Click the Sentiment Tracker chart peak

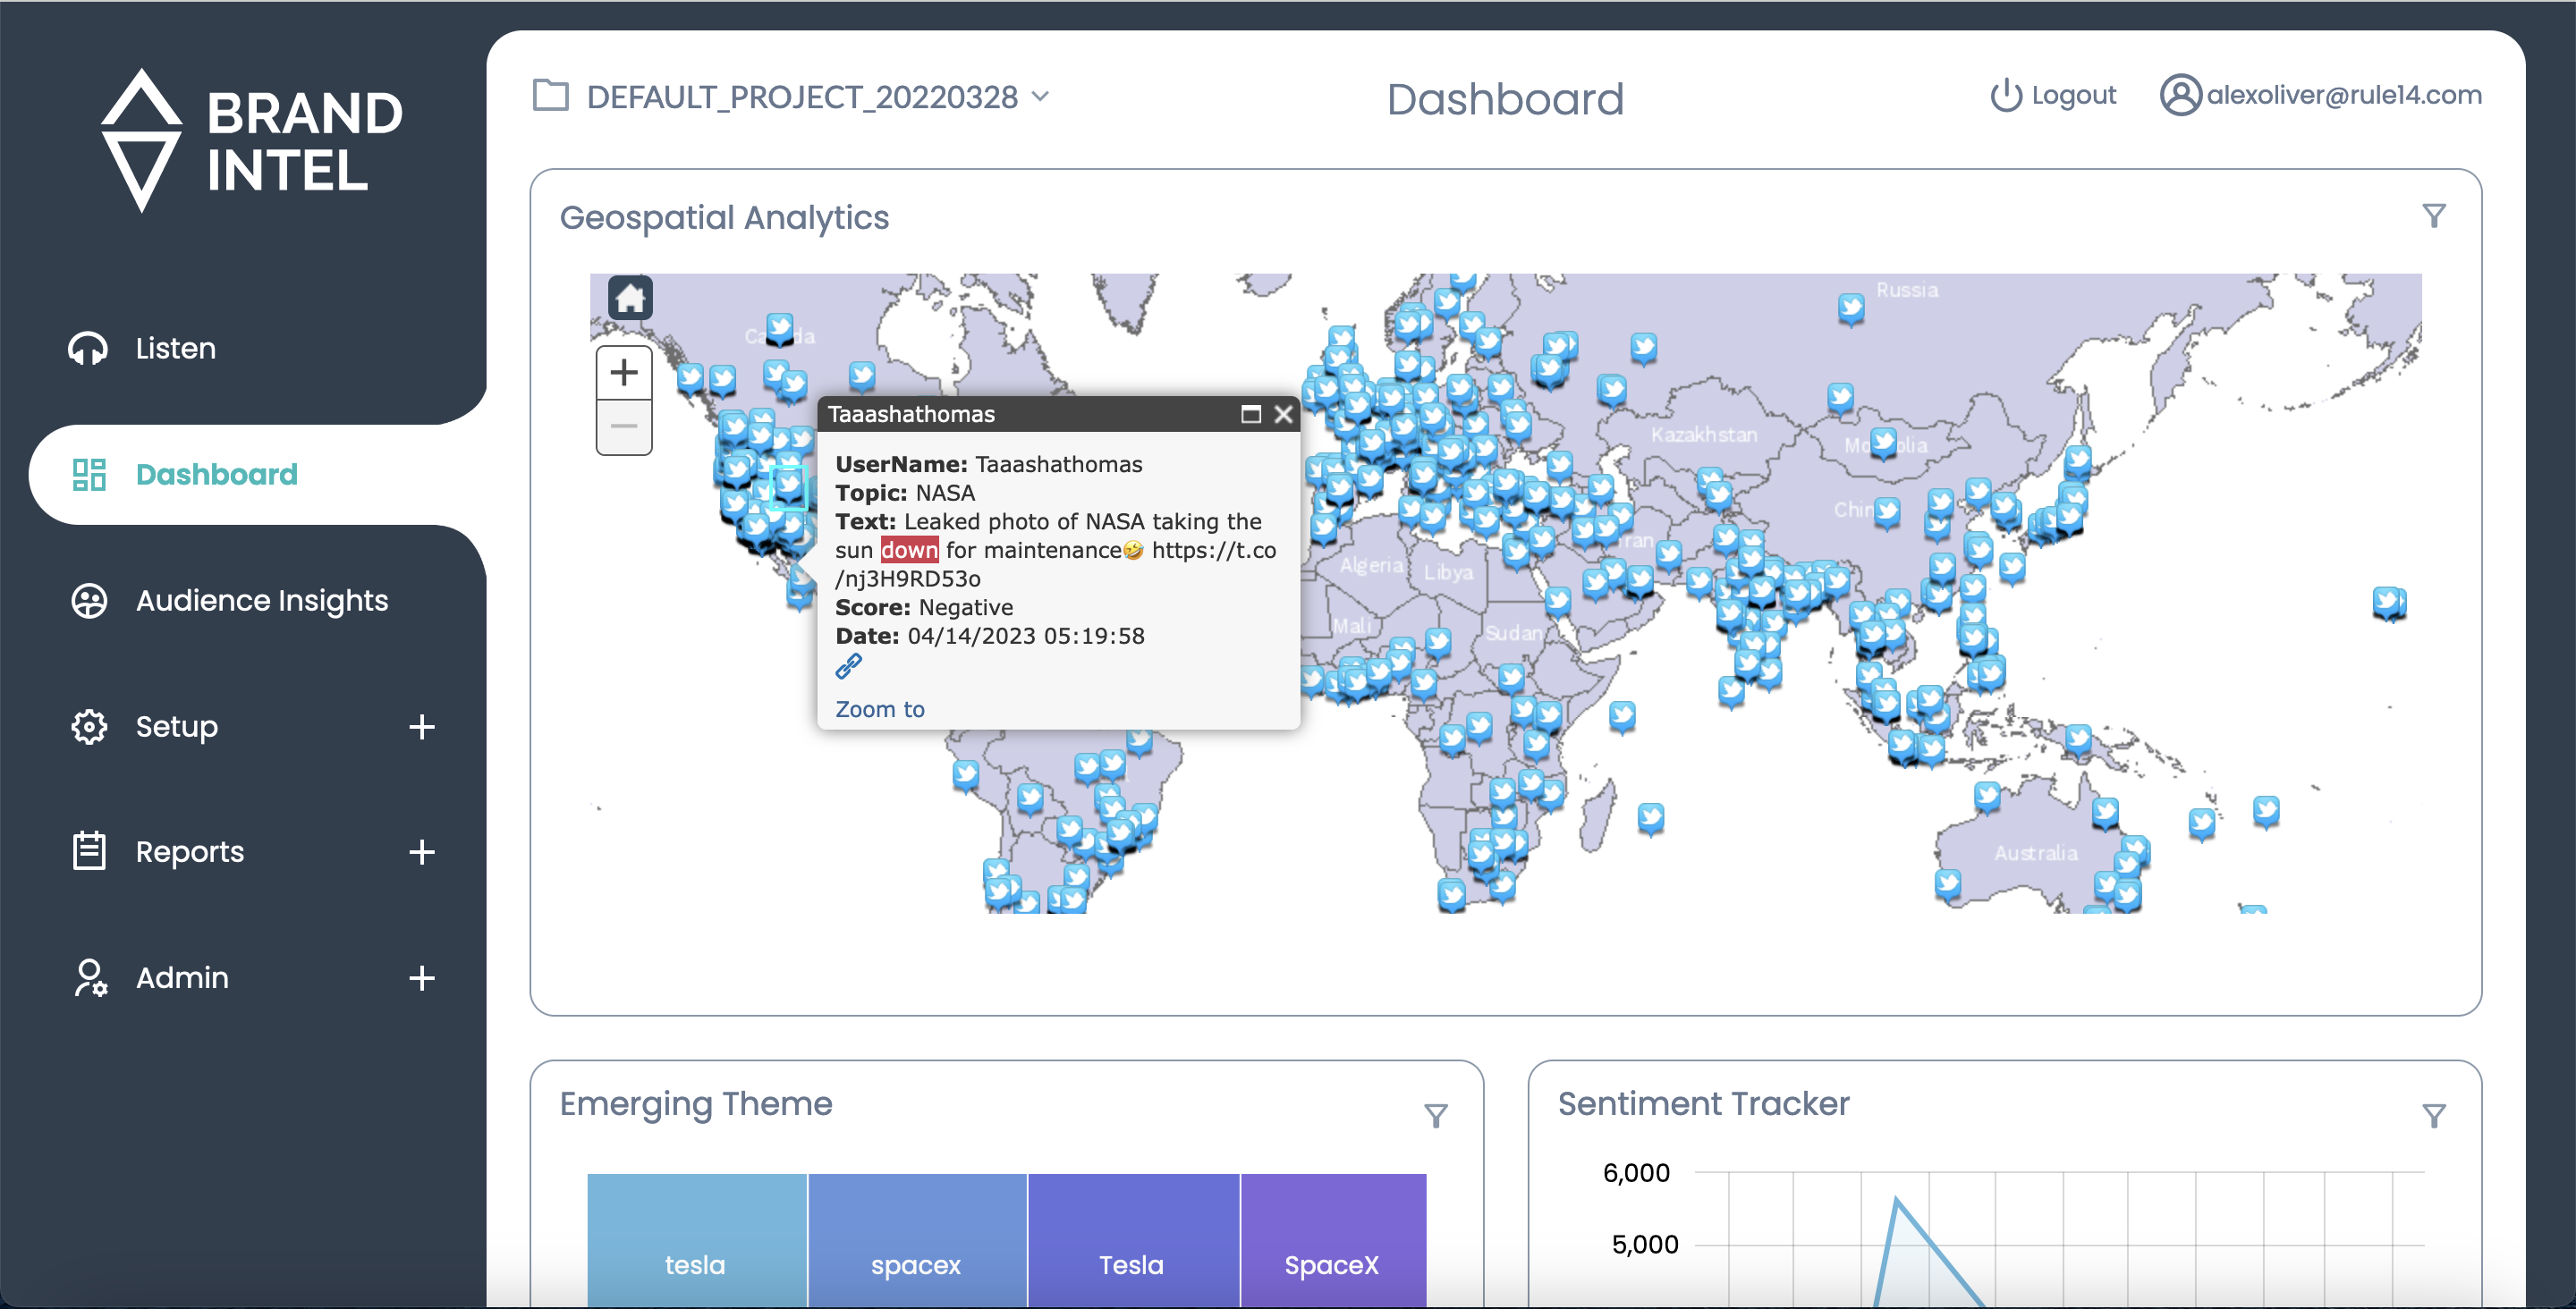1896,1199
